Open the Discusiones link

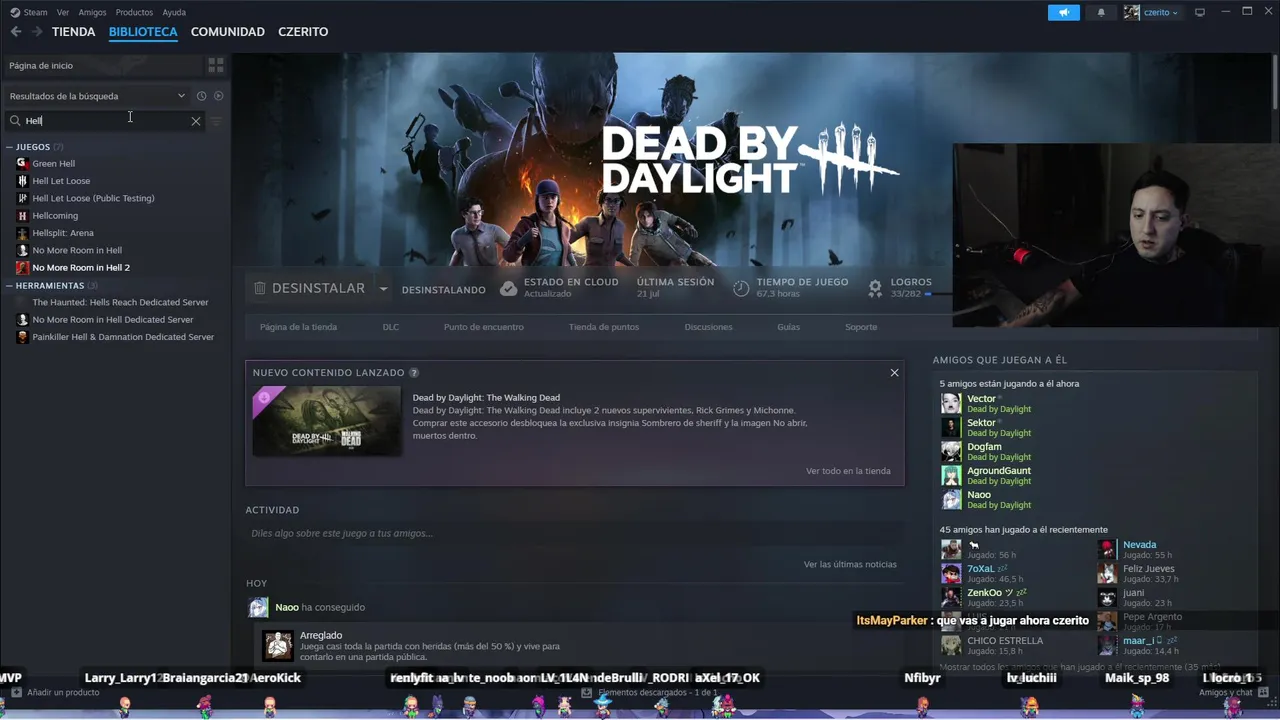click(x=708, y=327)
